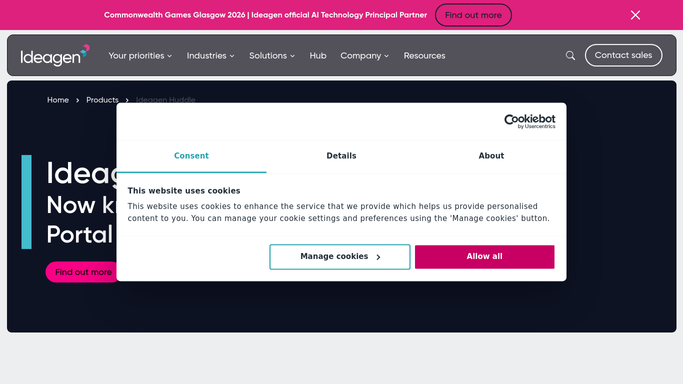Expand the Your priorities menu
Viewport: 683px width, 384px height.
click(140, 56)
